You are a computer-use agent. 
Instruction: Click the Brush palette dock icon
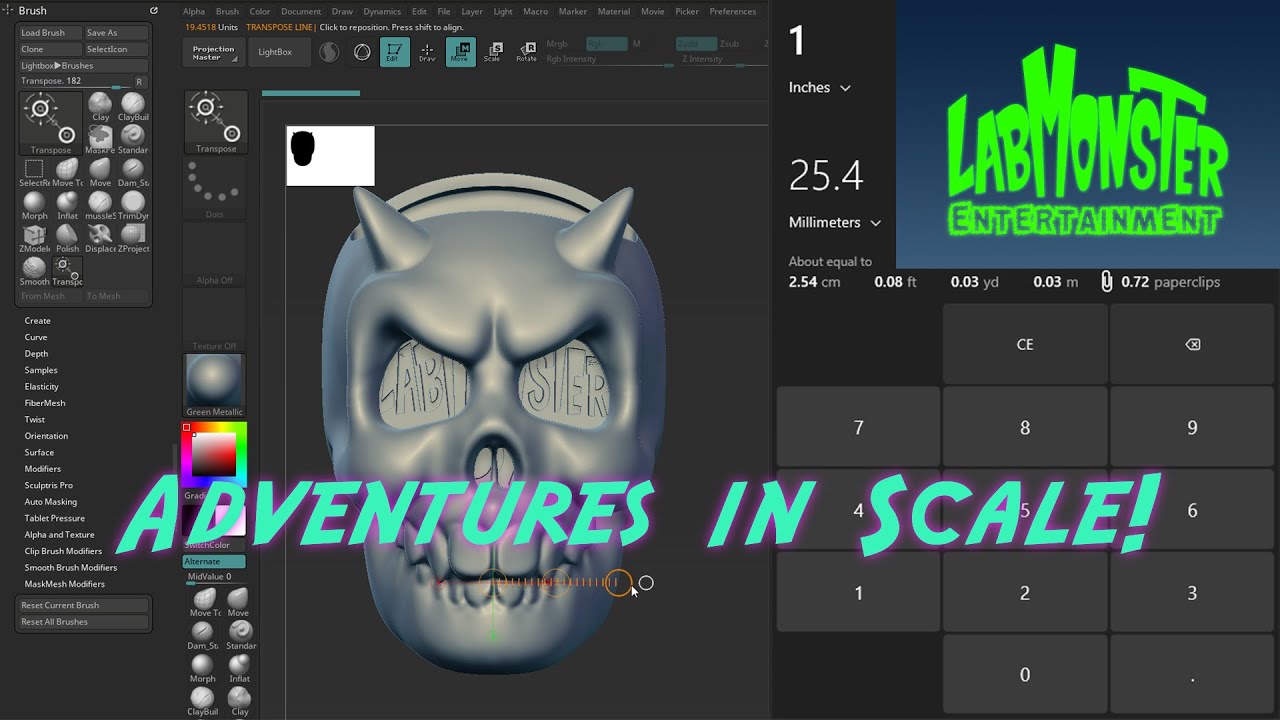153,11
